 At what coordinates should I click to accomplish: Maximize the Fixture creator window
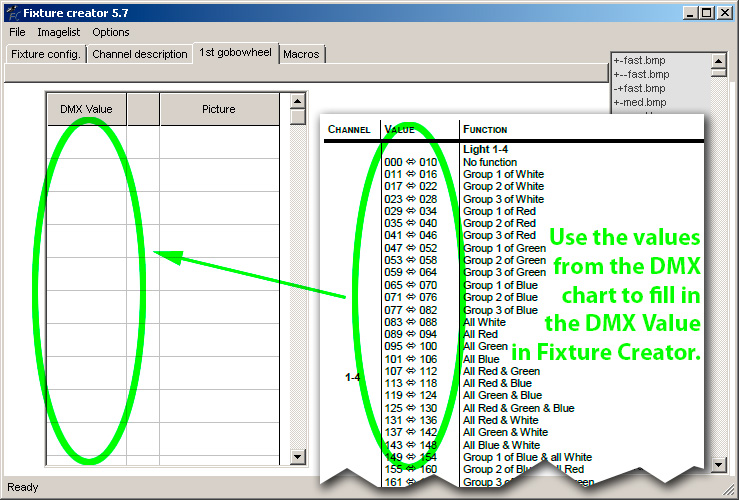pos(706,13)
